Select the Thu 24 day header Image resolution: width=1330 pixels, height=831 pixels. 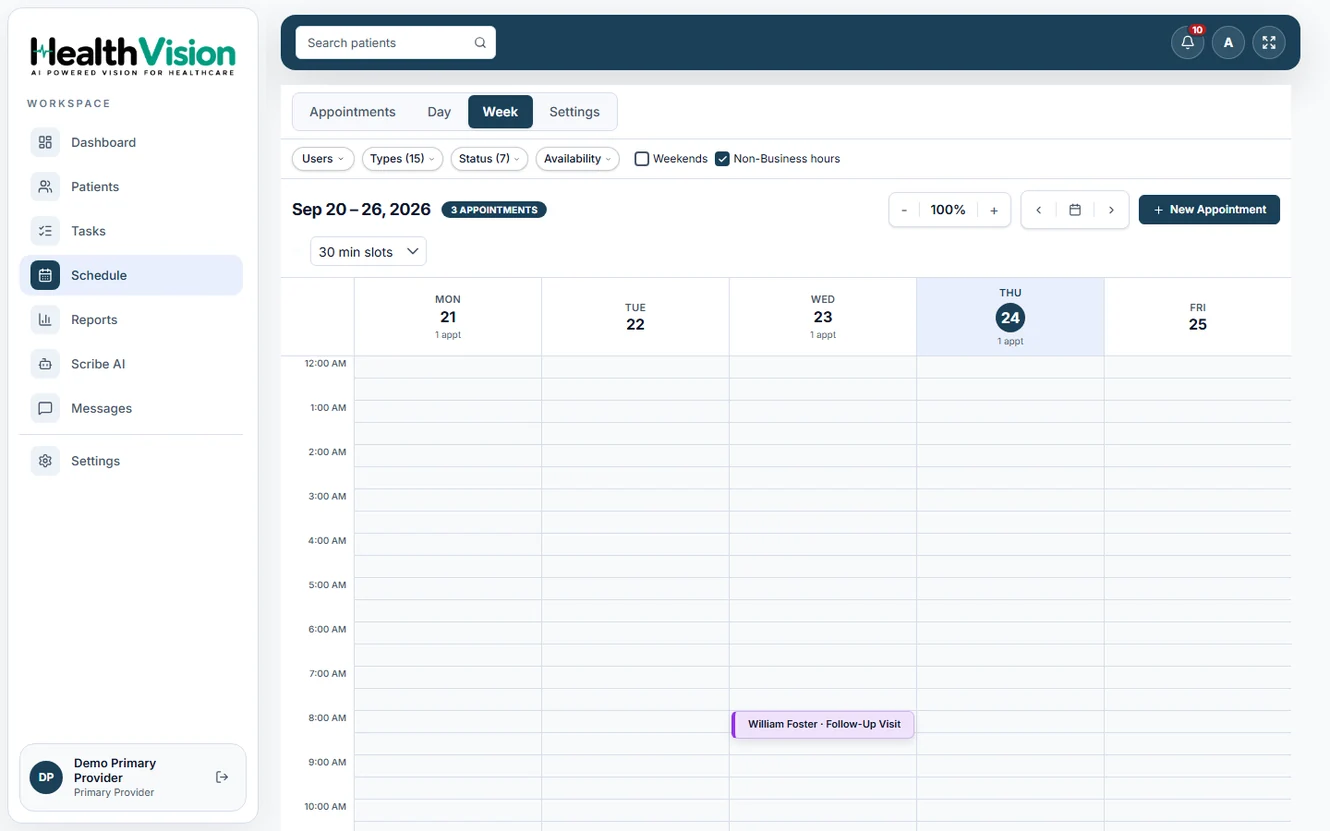(x=1010, y=316)
